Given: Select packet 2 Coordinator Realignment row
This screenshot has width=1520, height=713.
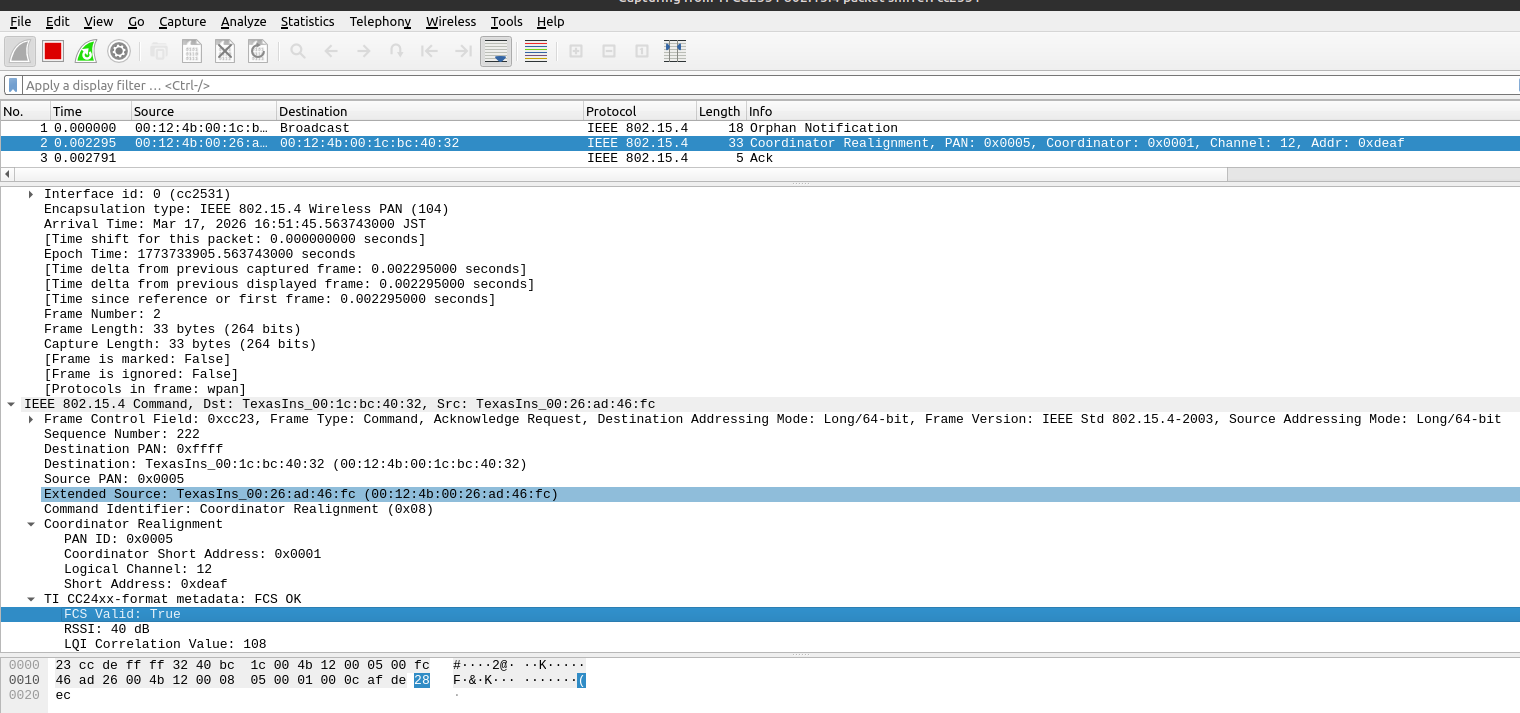Looking at the screenshot, I should [760, 143].
